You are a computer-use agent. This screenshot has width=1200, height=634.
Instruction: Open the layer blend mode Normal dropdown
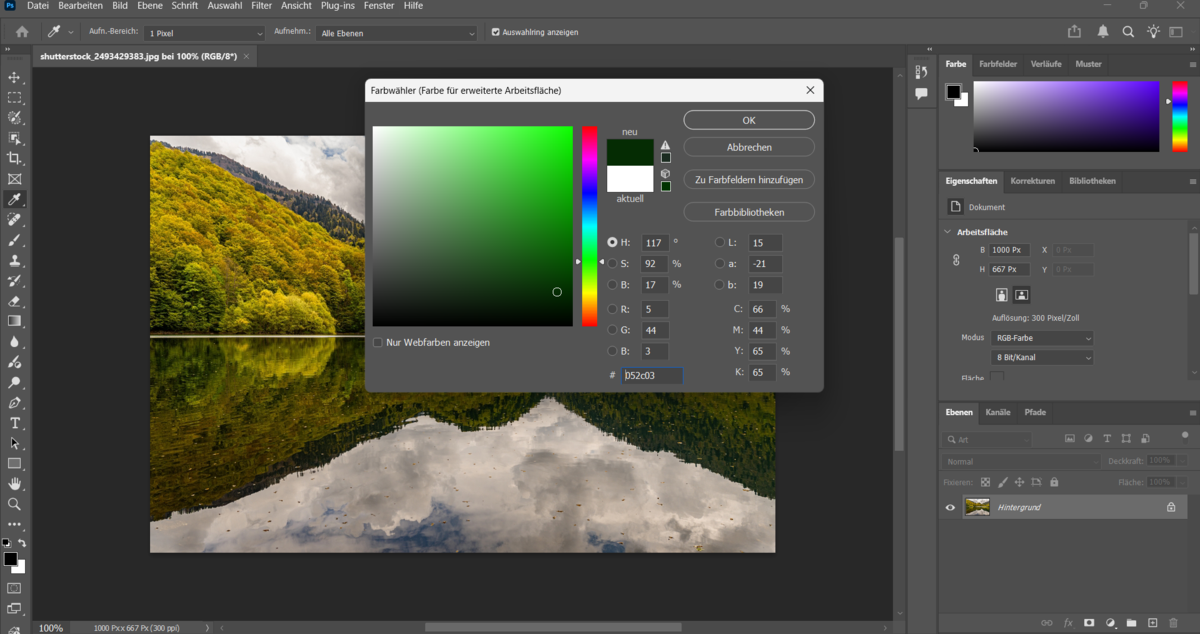(1020, 461)
